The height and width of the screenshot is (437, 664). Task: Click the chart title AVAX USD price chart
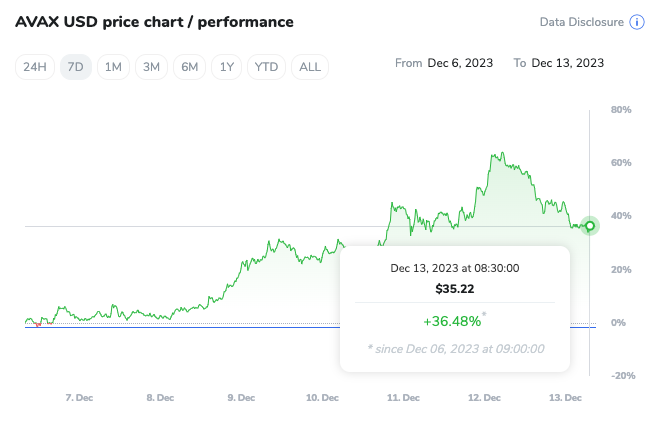click(154, 22)
